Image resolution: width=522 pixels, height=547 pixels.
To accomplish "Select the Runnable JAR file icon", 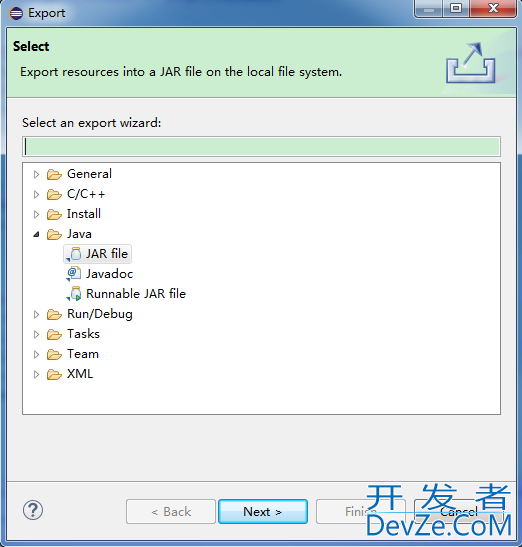I will coord(74,294).
